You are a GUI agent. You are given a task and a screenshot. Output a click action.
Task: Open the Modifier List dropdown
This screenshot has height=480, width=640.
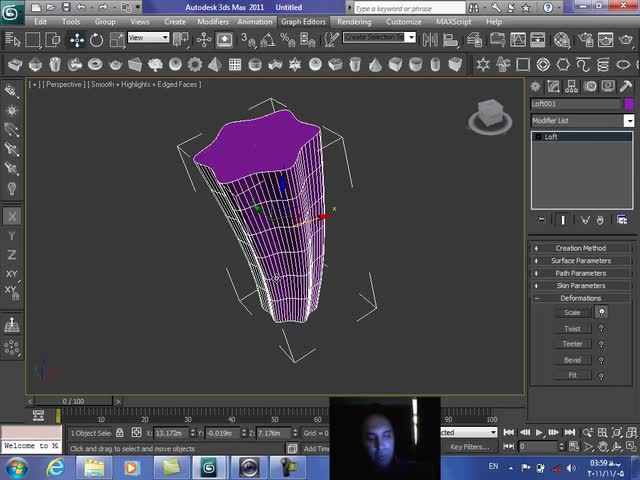pos(629,120)
